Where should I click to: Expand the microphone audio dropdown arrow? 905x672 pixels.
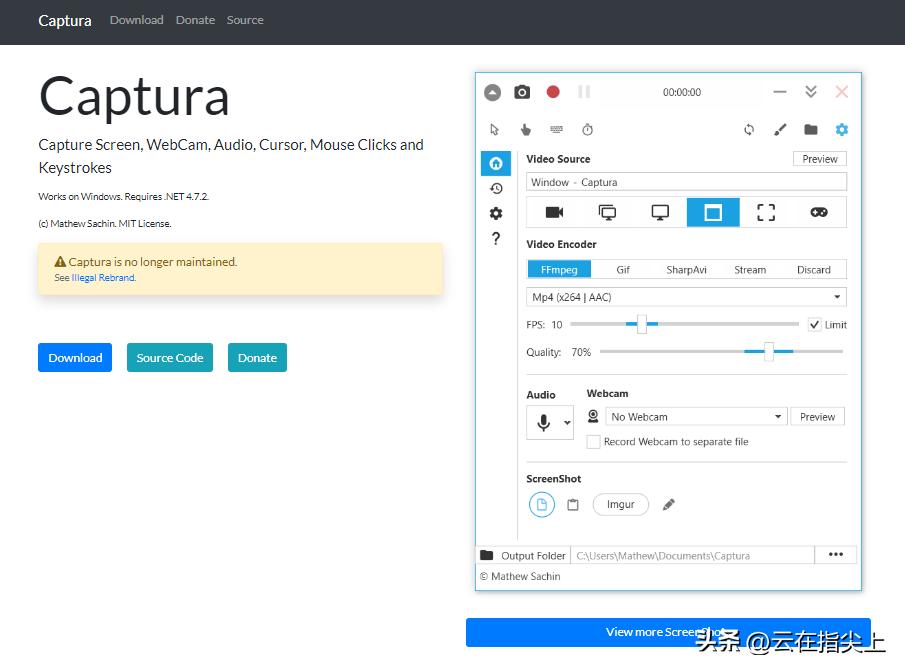coord(568,423)
